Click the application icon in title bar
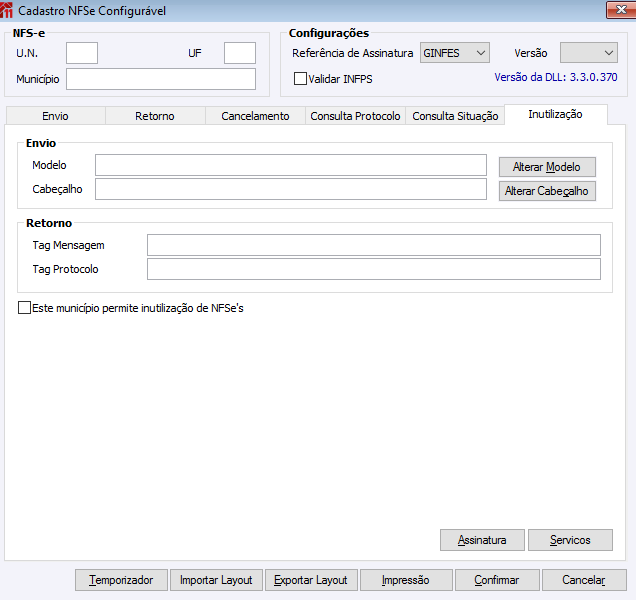This screenshot has height=600, width=636. tap(6, 10)
